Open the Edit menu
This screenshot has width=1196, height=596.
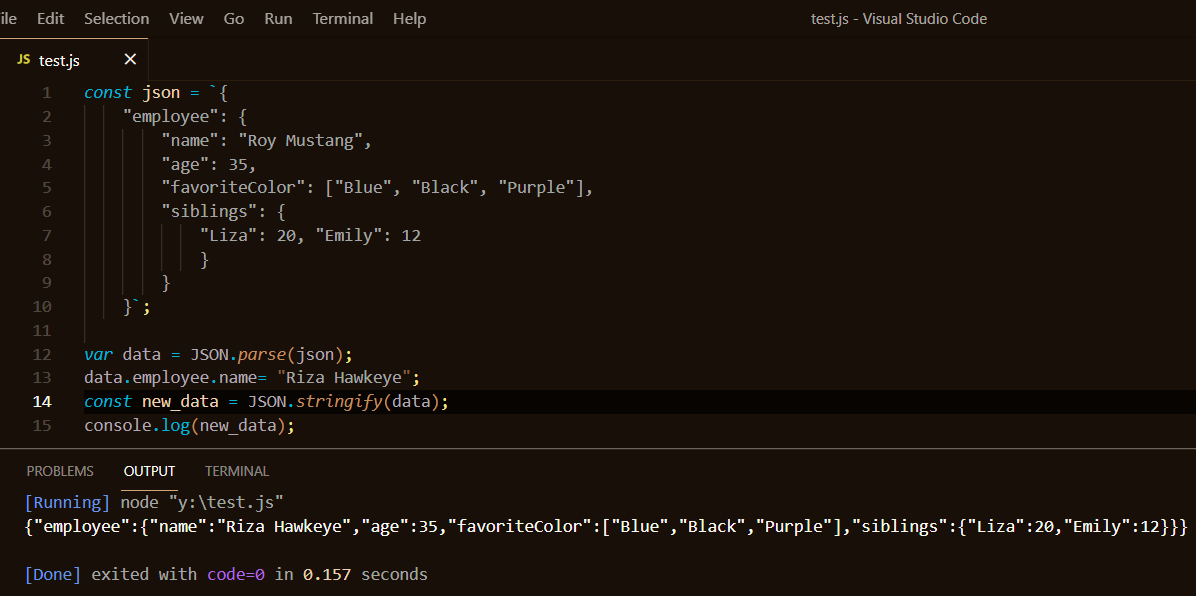(x=50, y=18)
